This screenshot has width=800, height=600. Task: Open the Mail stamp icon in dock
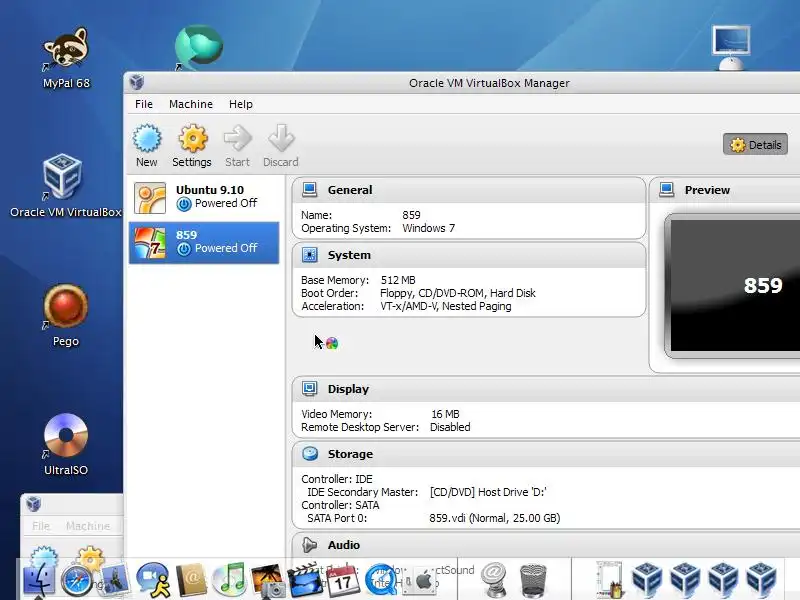point(115,581)
